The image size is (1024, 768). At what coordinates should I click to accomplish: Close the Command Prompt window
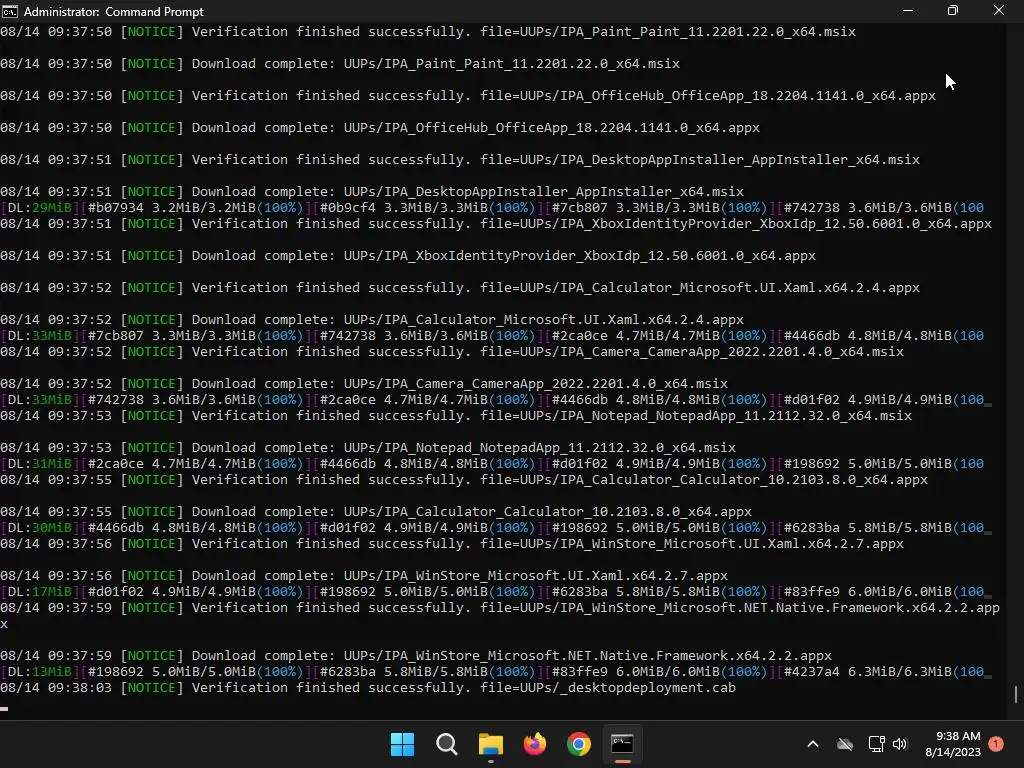tap(999, 10)
